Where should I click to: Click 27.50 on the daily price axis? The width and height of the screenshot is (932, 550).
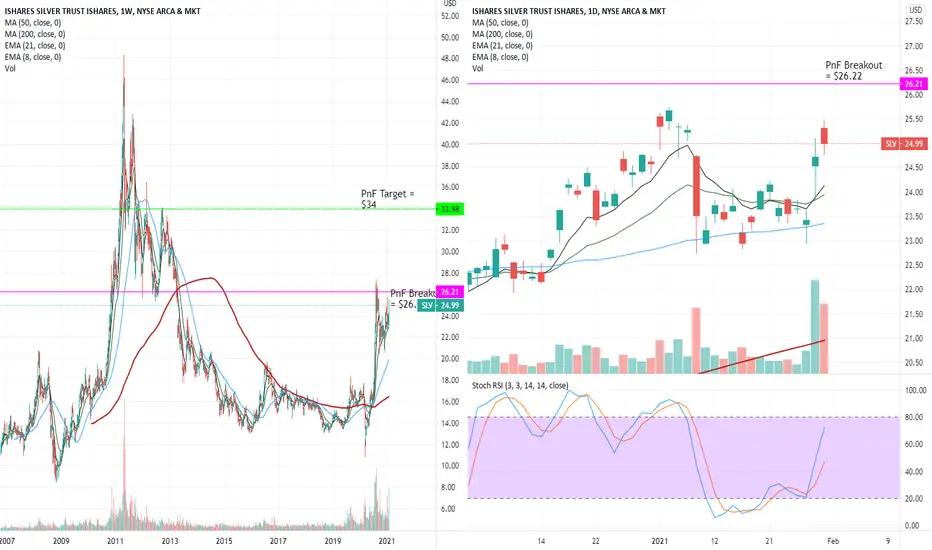914,21
